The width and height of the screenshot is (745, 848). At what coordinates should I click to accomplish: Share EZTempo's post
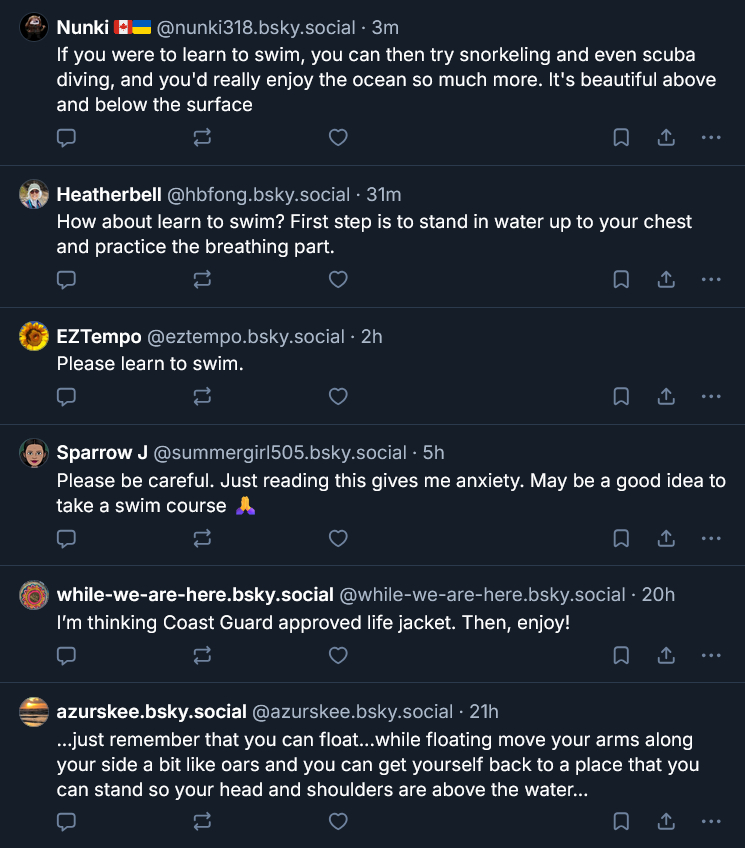pyautogui.click(x=666, y=397)
